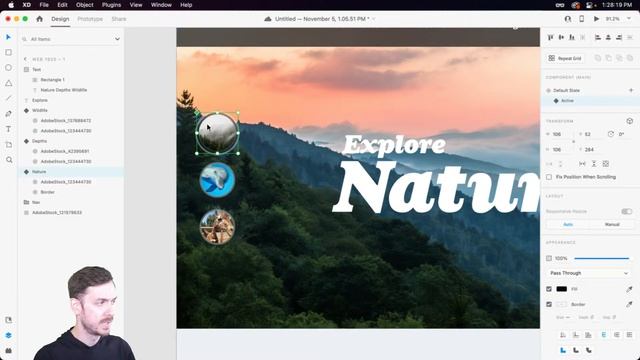
Task: Open the Plugins panel icon
Action: 9,350
